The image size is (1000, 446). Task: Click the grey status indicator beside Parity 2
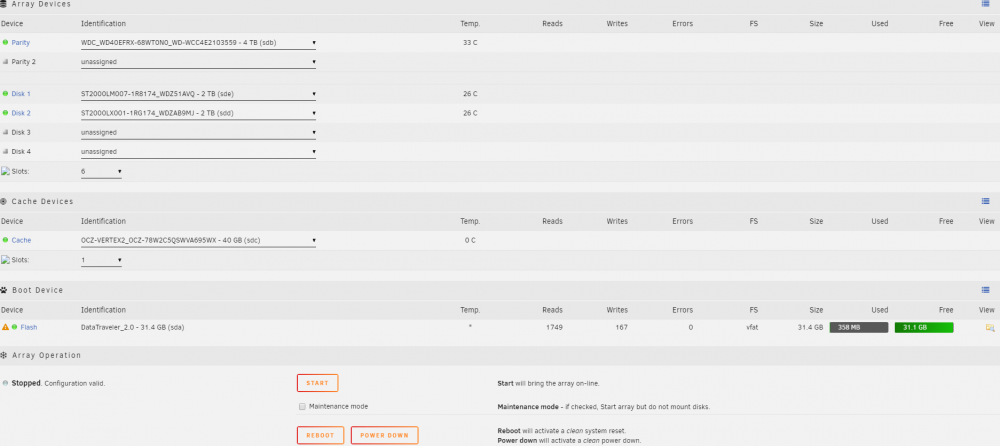5,62
